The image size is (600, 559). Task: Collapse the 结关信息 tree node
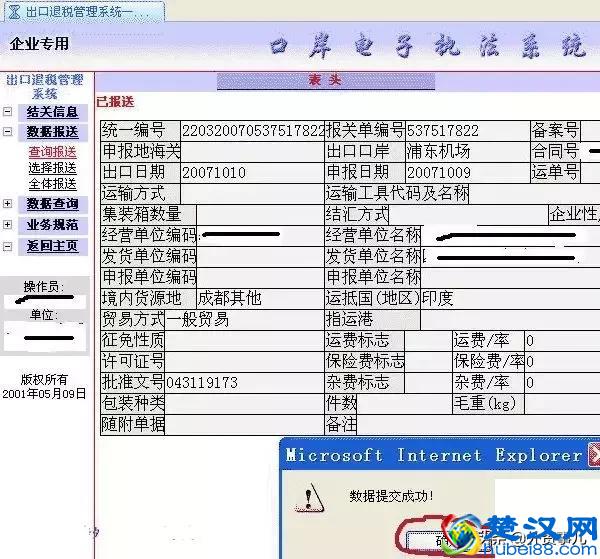pos(7,112)
